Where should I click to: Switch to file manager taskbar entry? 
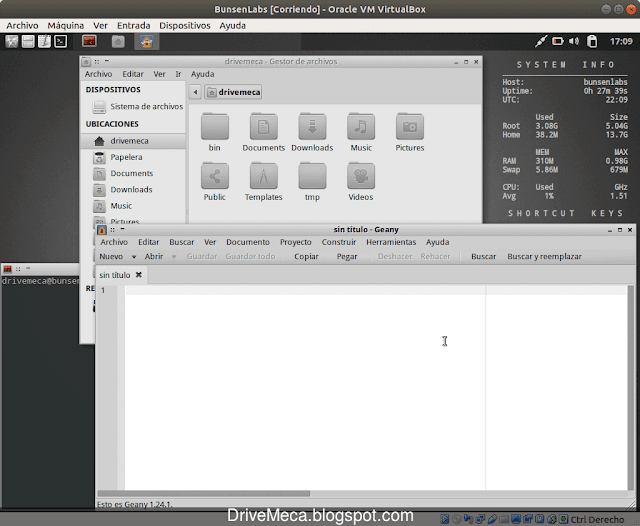(118, 42)
